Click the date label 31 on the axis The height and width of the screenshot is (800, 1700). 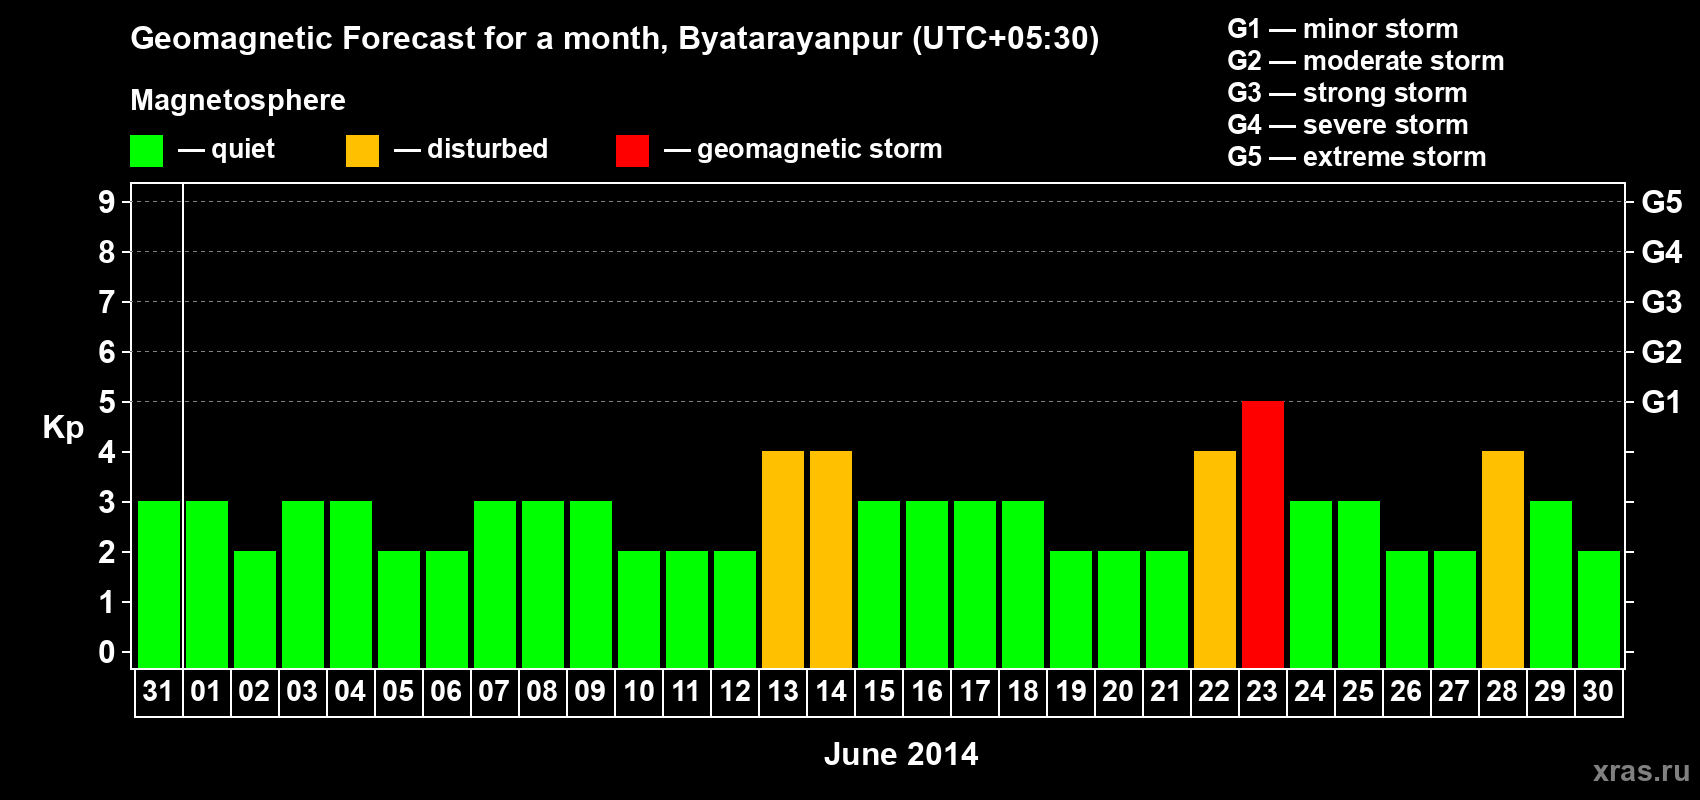[x=158, y=691]
